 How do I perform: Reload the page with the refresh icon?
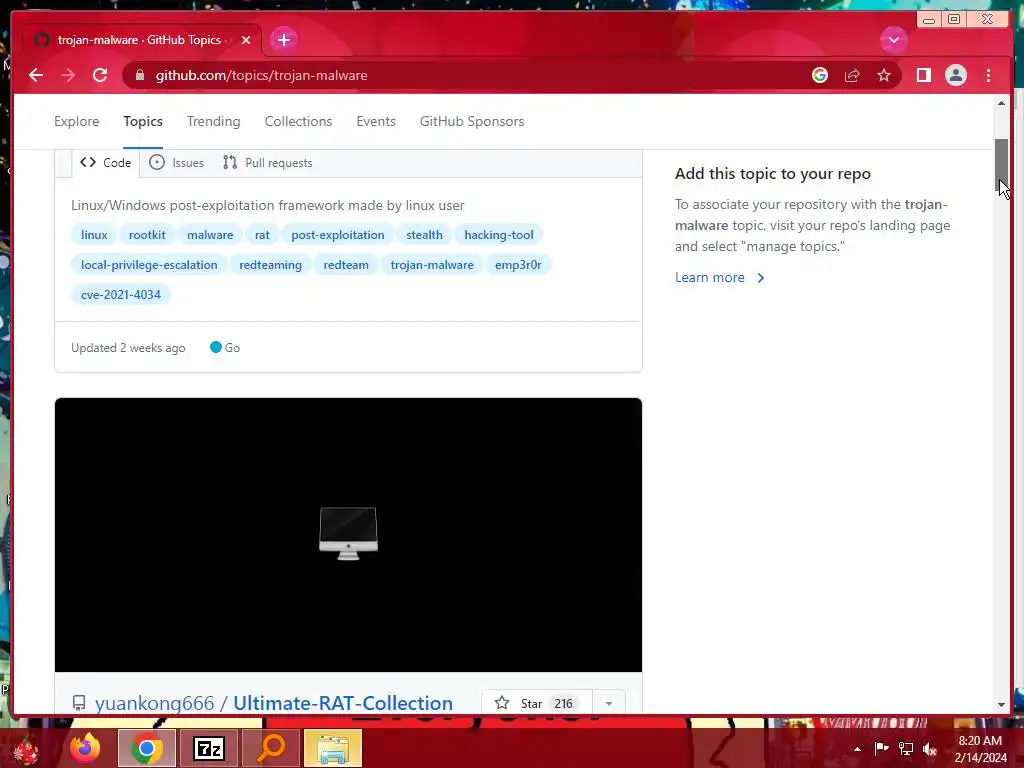click(100, 76)
